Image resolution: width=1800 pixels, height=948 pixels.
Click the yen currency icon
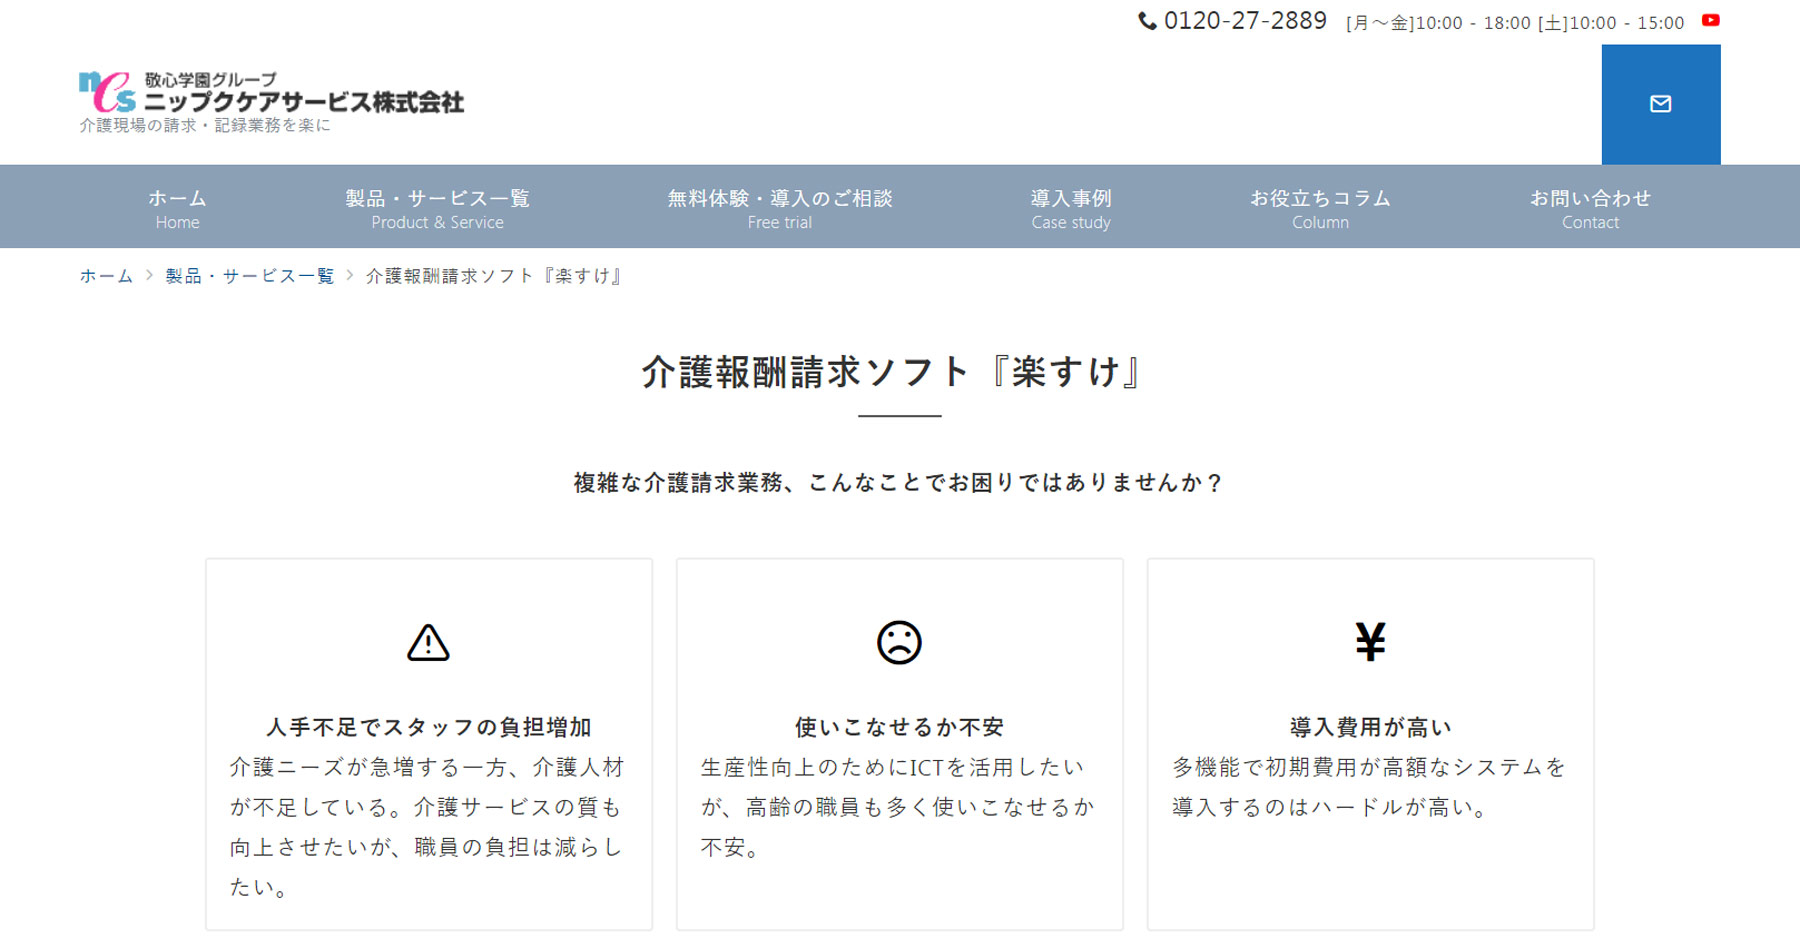coord(1370,642)
